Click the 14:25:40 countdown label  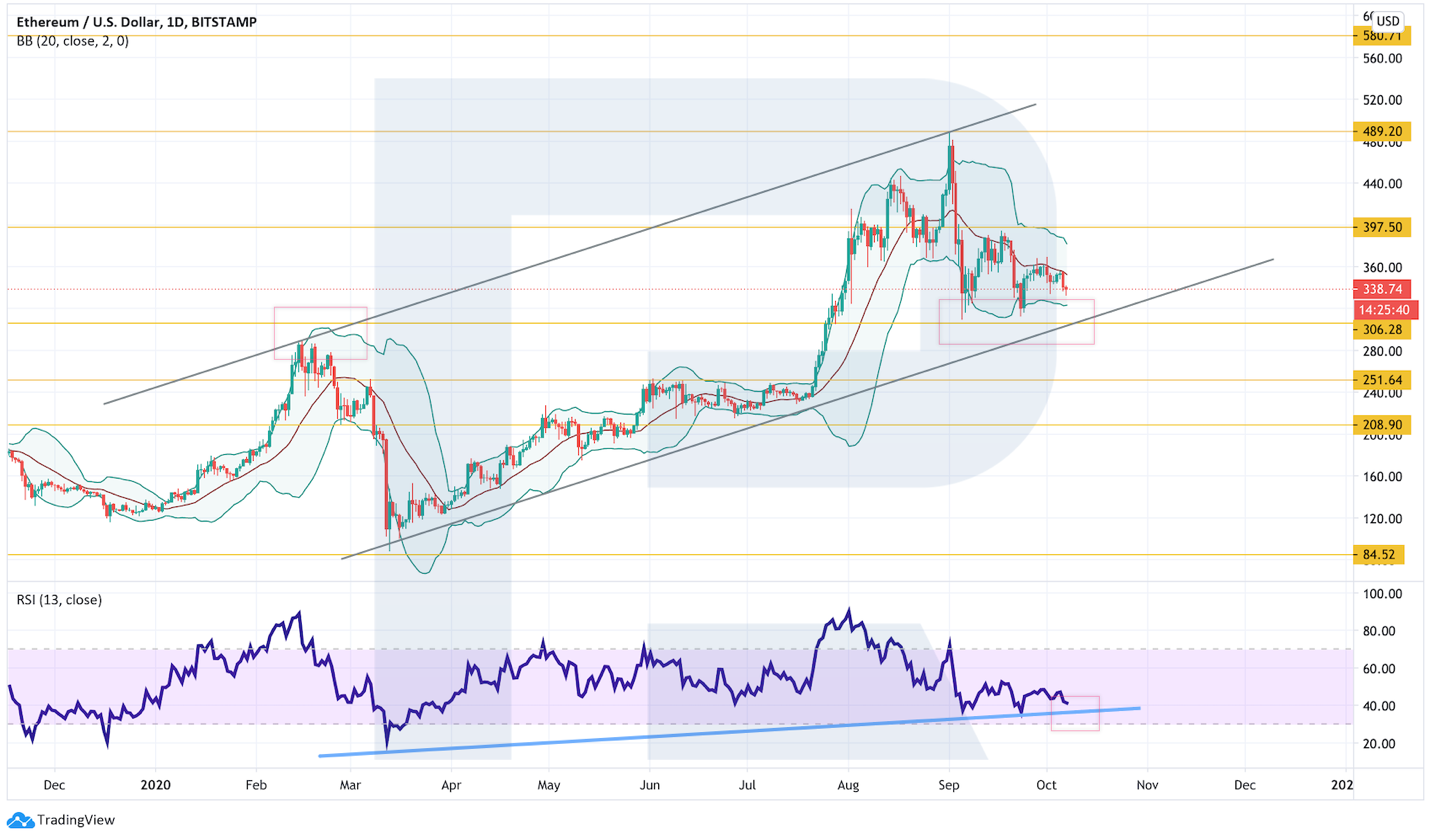pyautogui.click(x=1386, y=309)
